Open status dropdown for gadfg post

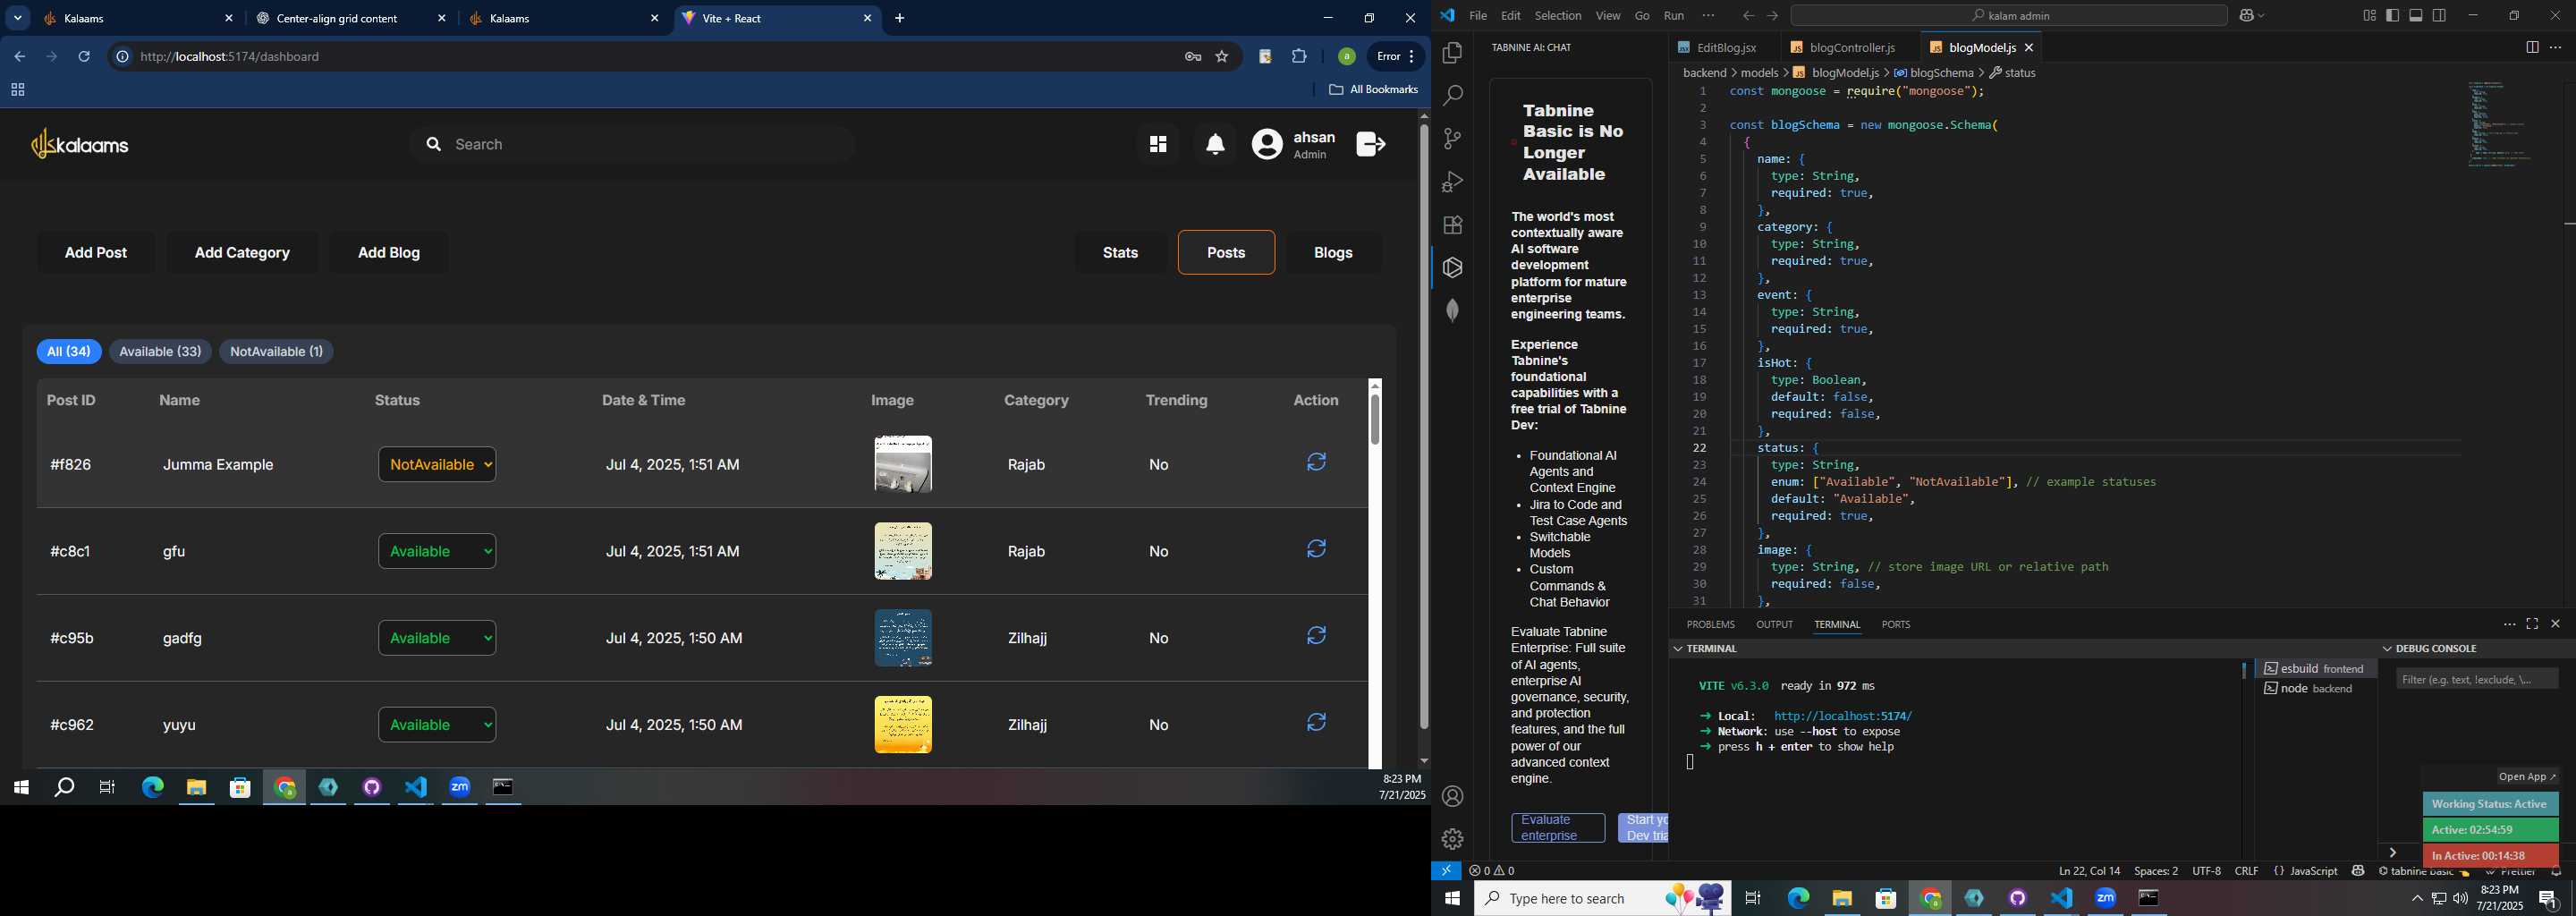coord(437,638)
